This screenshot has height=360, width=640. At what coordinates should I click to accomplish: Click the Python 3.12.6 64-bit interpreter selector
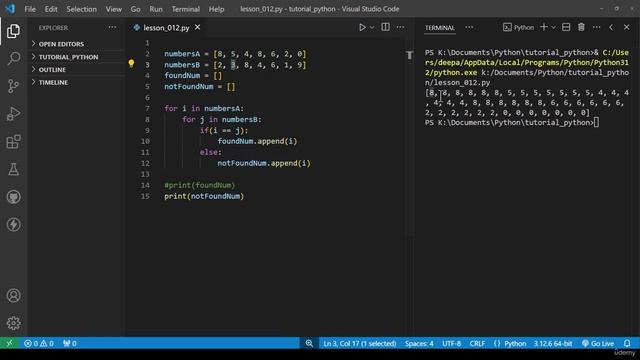553,343
